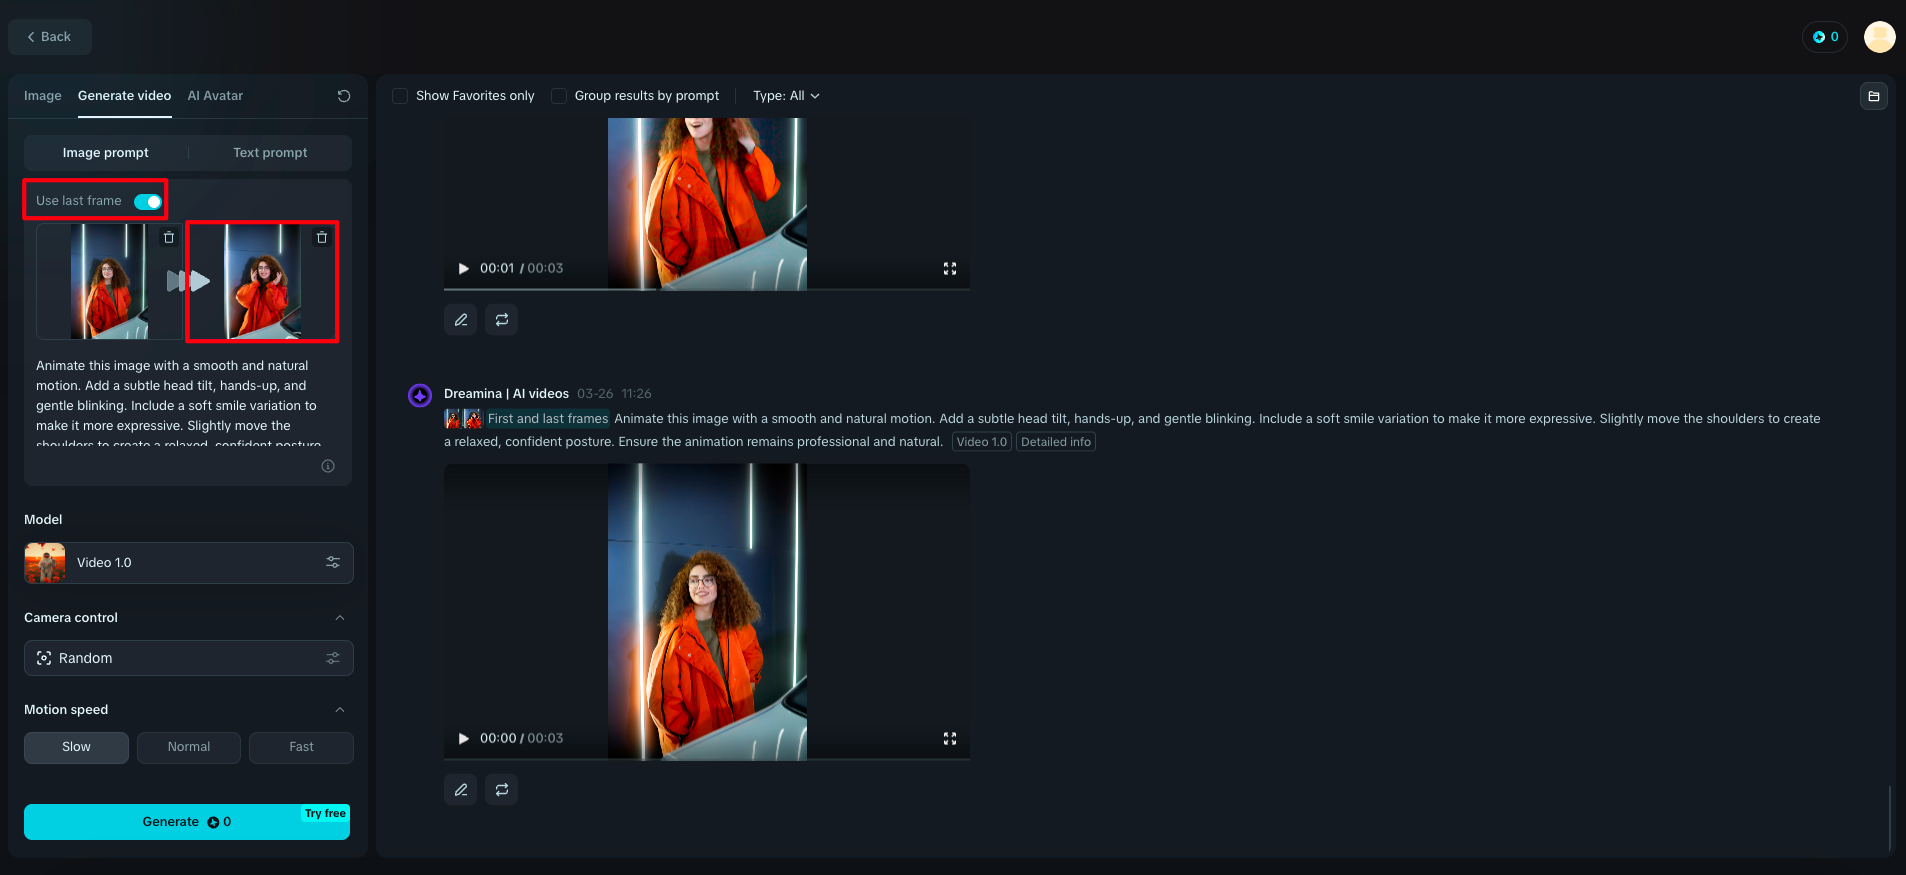Select the first frame thumbnail

point(110,282)
